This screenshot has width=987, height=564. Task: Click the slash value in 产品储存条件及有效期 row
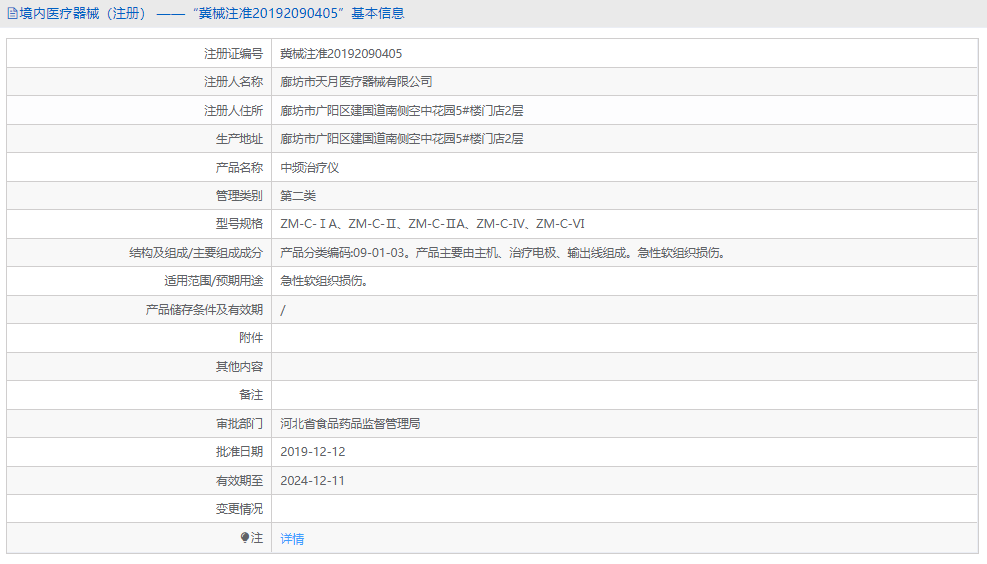(283, 310)
